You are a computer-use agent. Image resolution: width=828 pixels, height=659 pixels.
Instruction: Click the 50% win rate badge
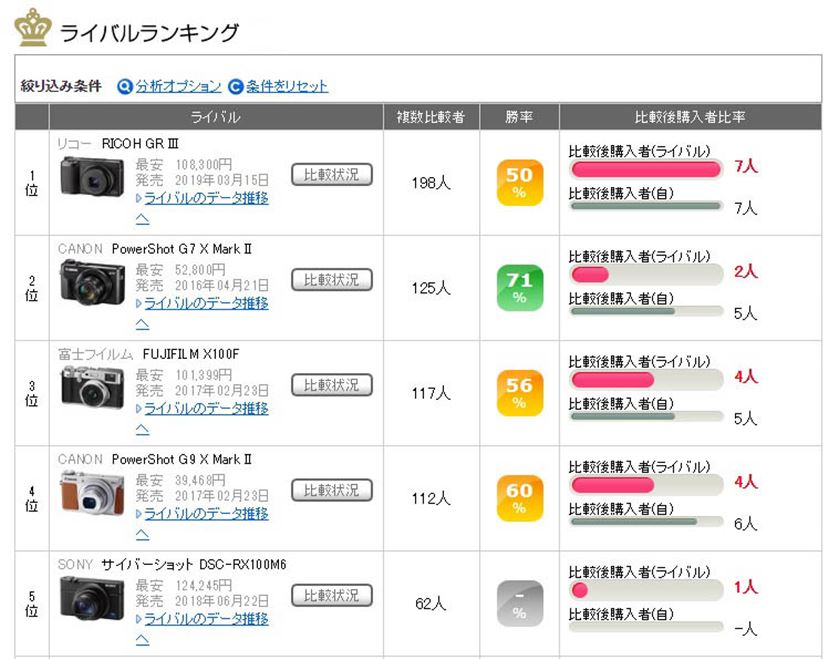[519, 182]
